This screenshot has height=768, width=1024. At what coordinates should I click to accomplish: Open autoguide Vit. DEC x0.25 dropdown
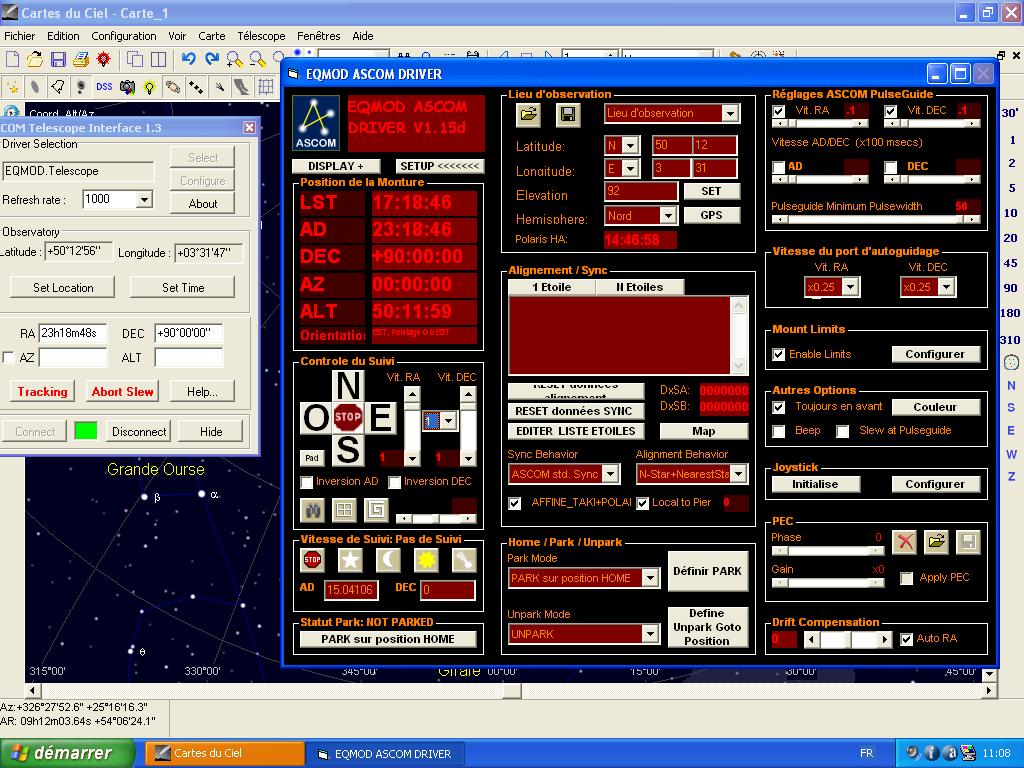946,287
